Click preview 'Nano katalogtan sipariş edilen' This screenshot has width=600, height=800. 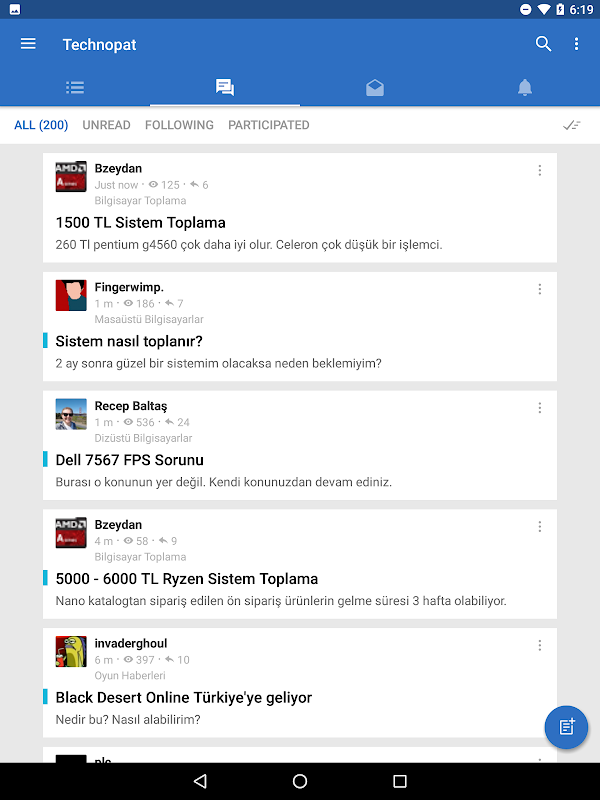click(x=281, y=601)
